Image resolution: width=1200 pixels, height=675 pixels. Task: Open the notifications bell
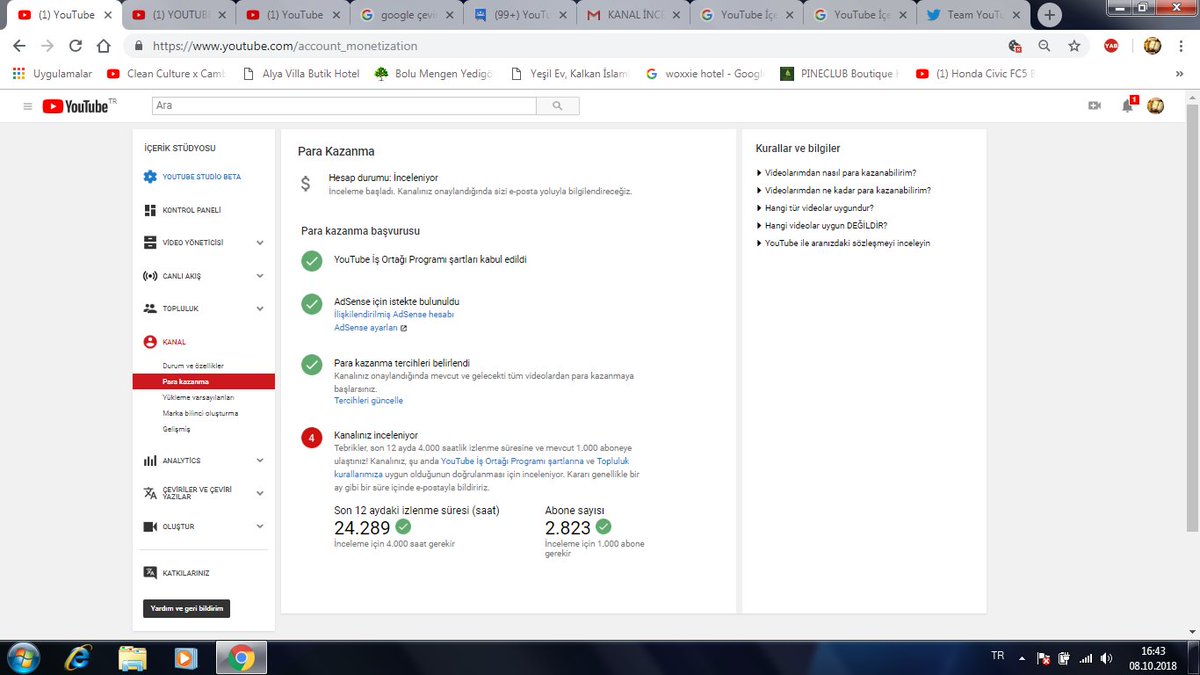1128,106
